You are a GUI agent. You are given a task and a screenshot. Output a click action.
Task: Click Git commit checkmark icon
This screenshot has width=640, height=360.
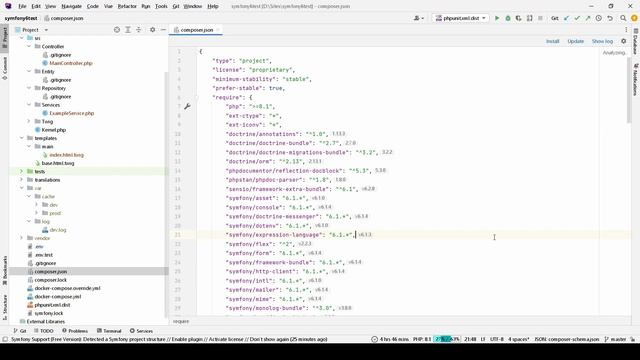577,18
